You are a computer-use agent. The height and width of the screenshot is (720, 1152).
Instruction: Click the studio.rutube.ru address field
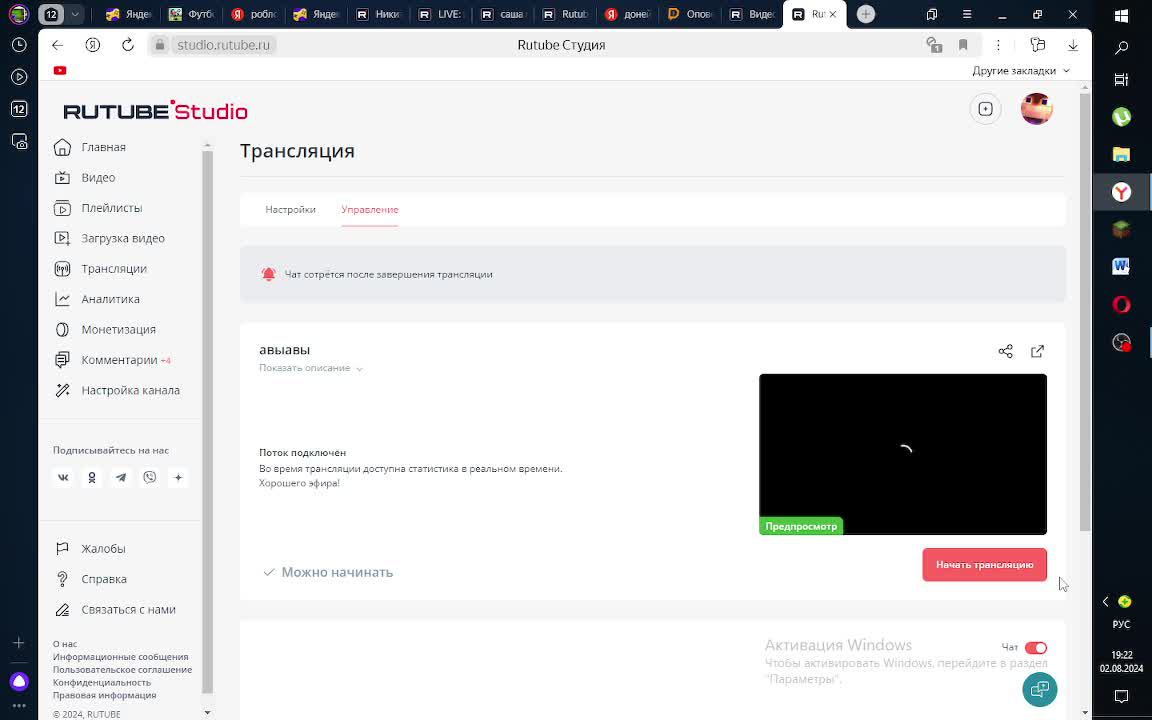(223, 45)
